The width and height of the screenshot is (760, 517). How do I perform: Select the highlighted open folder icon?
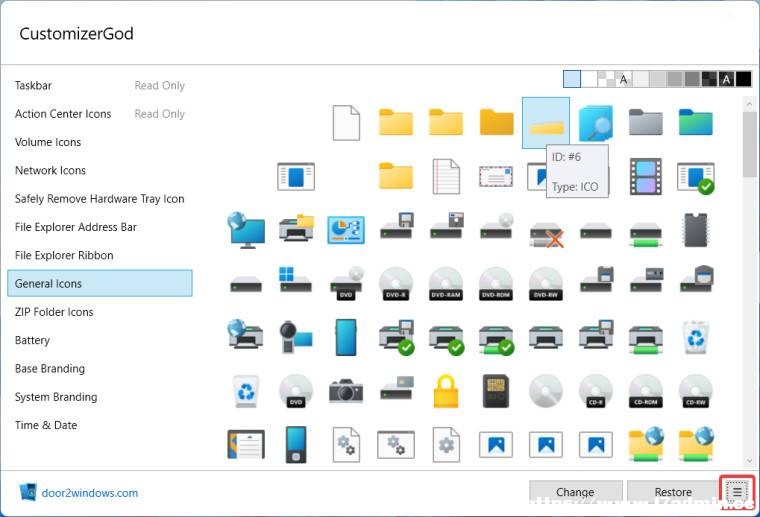[546, 123]
